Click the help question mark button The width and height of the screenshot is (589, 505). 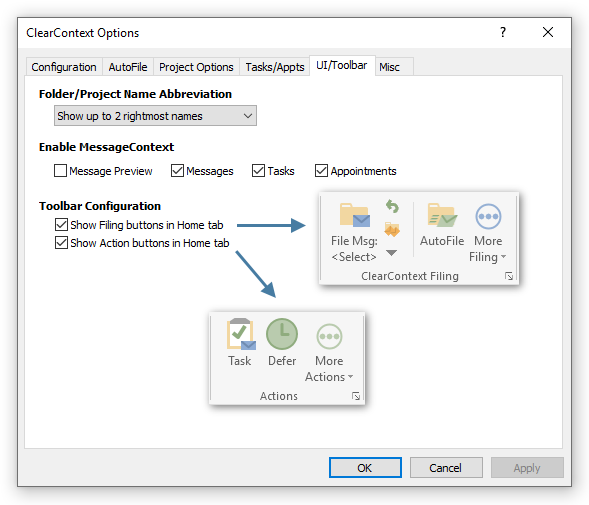click(x=503, y=32)
